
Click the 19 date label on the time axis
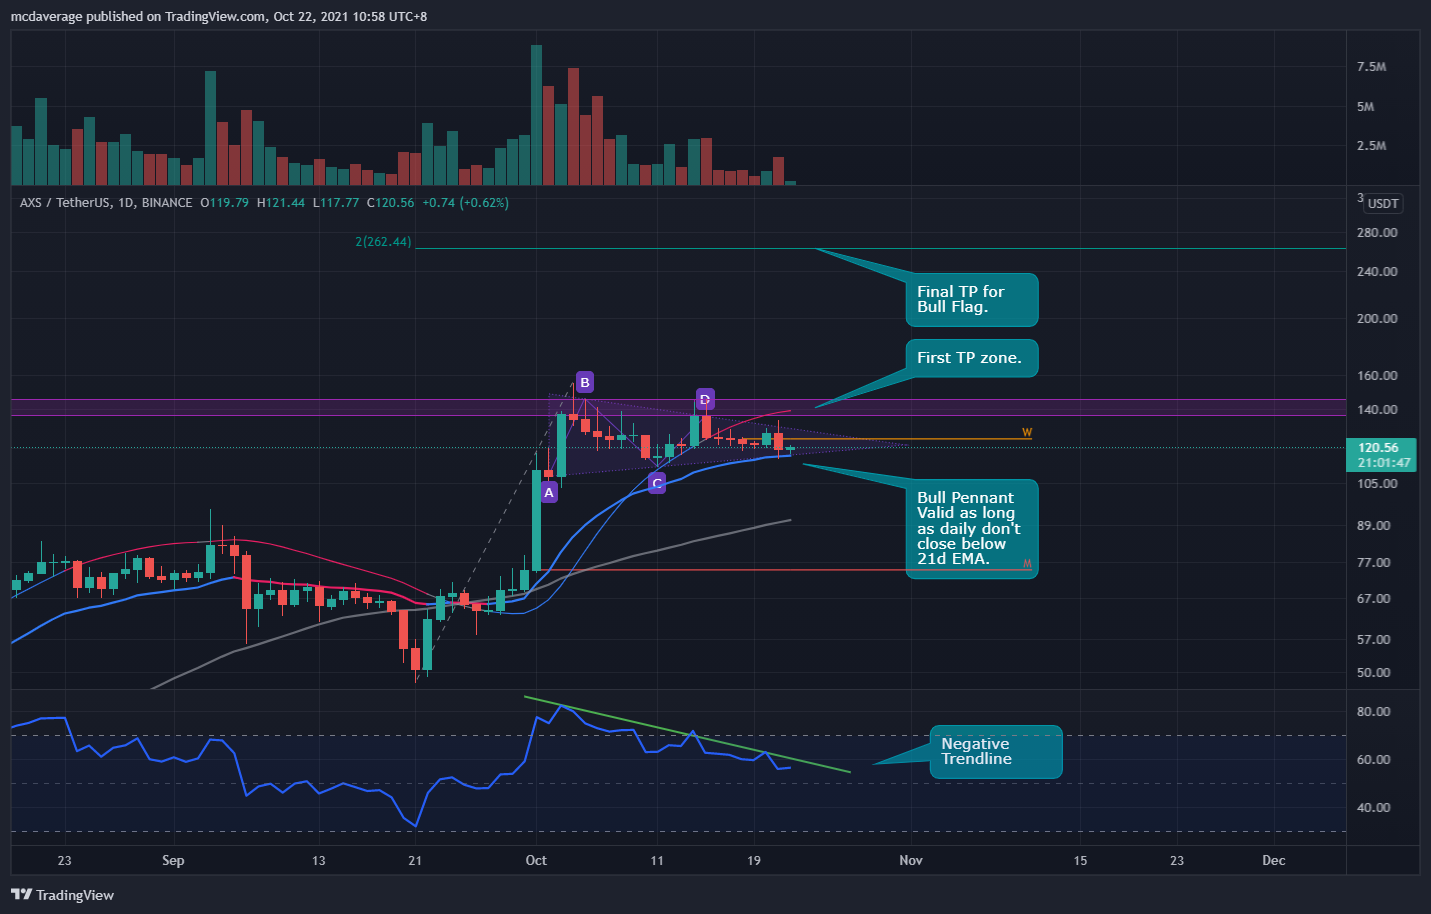(x=754, y=860)
